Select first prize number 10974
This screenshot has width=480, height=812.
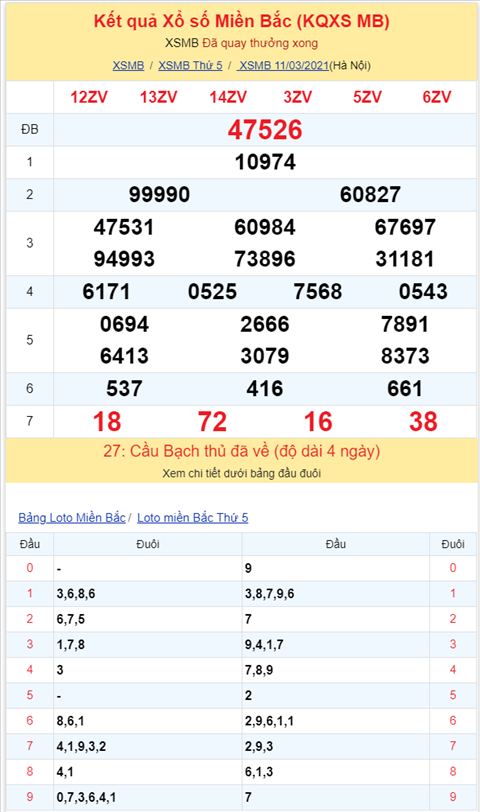point(265,162)
